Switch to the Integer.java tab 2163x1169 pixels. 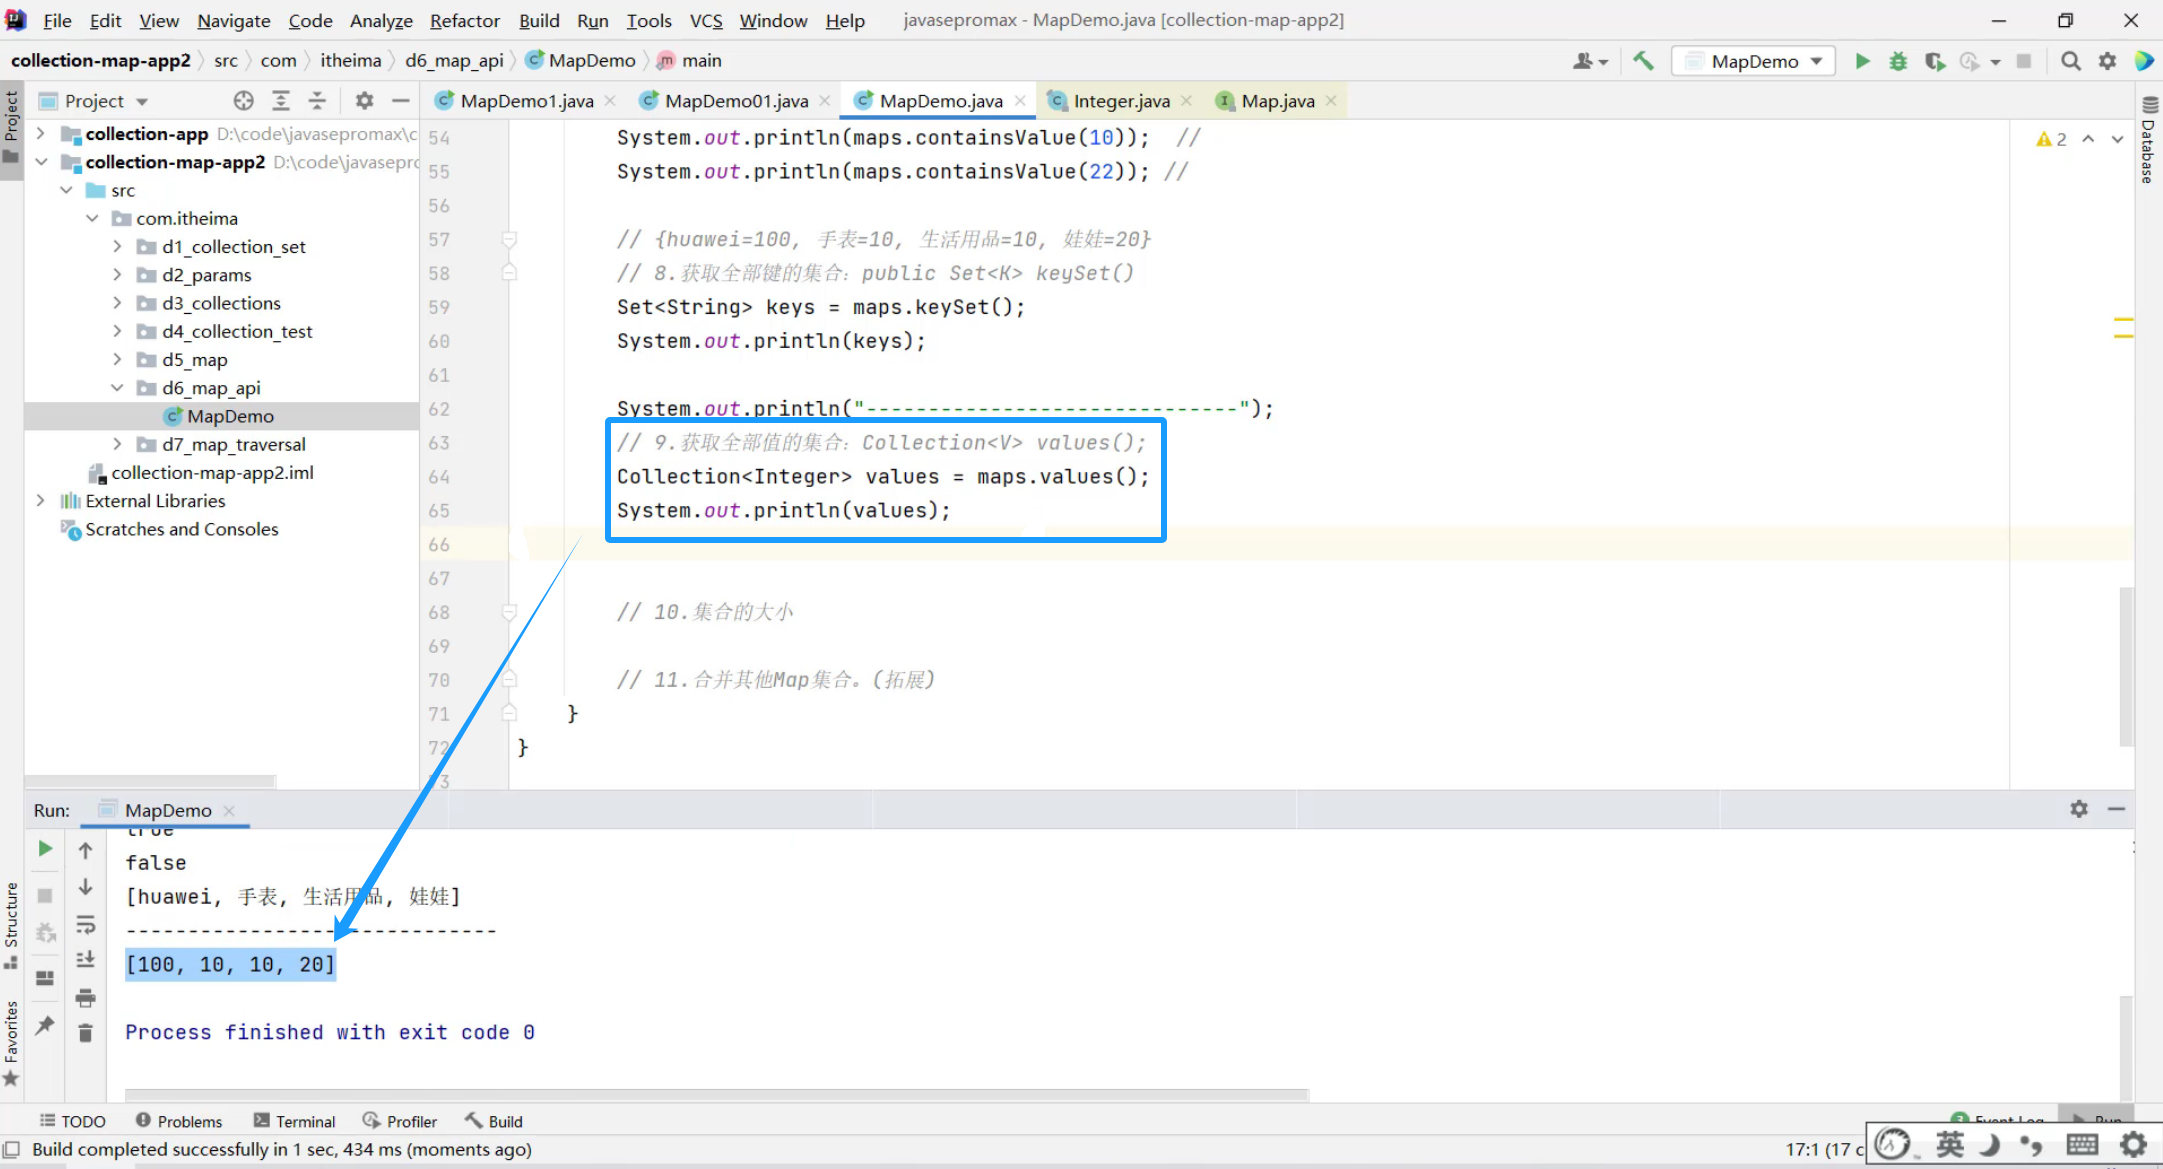click(1120, 100)
